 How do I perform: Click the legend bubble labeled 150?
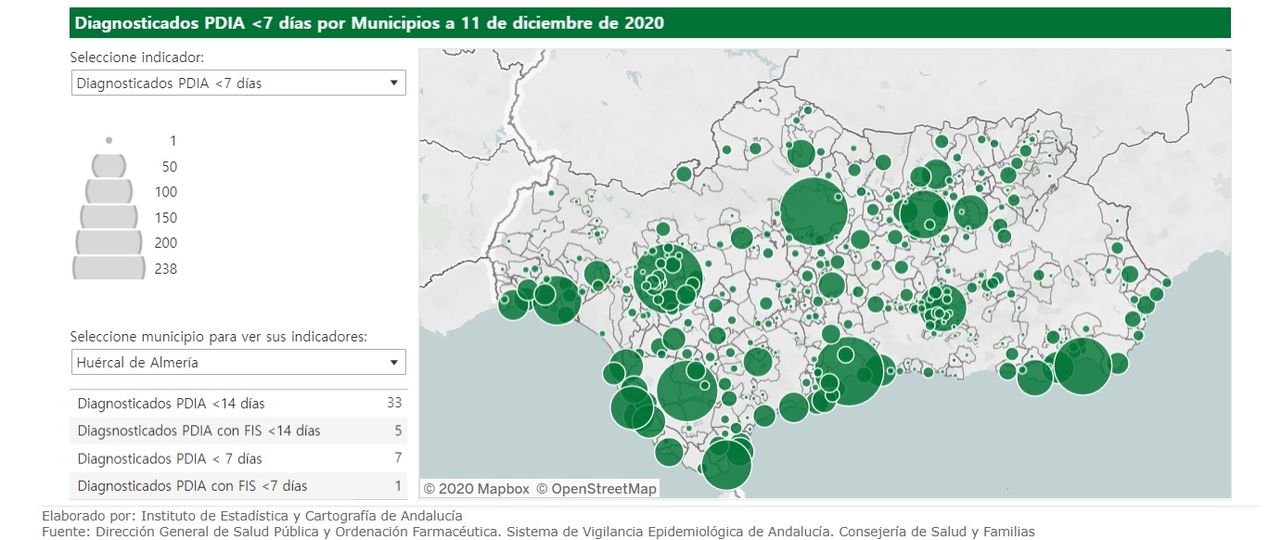(x=108, y=217)
